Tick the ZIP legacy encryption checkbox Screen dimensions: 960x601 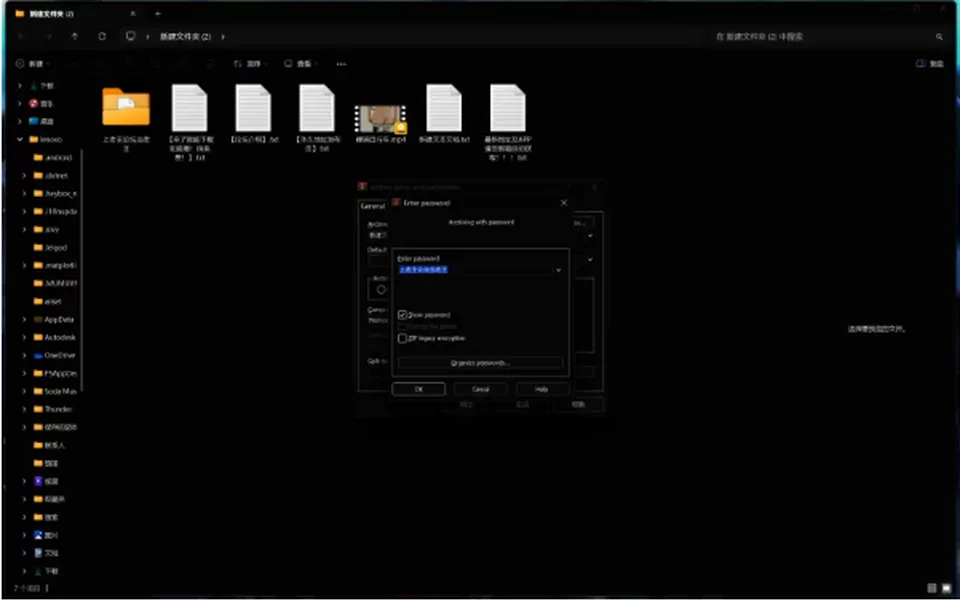(402, 338)
